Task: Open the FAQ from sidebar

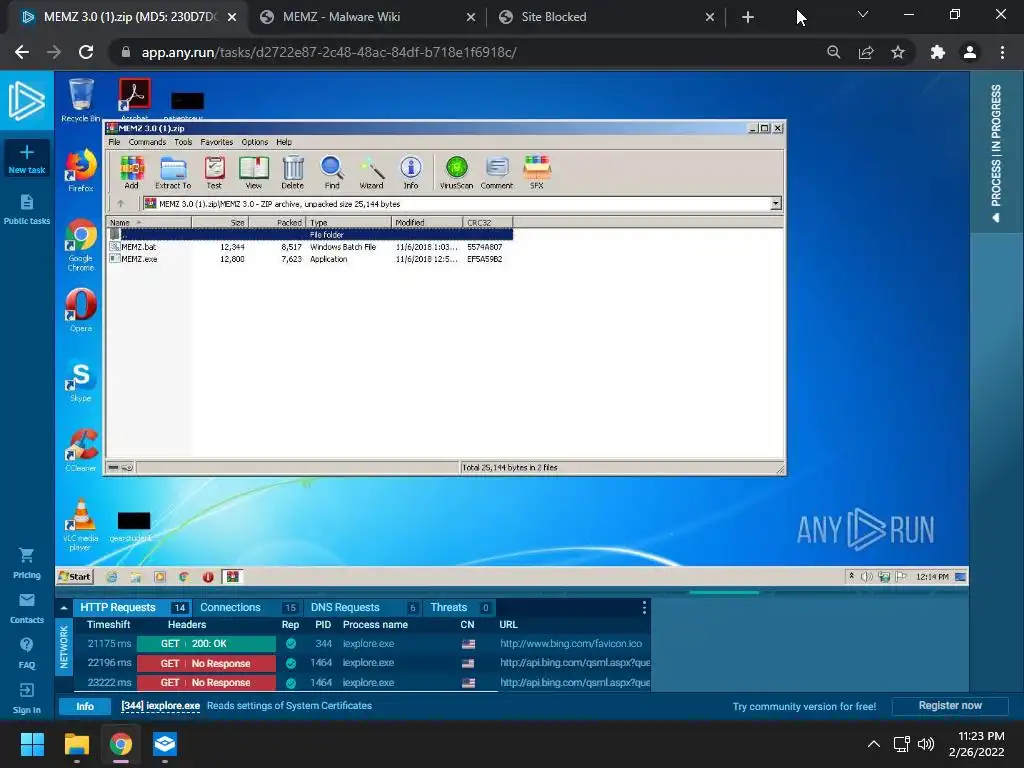Action: tap(27, 653)
